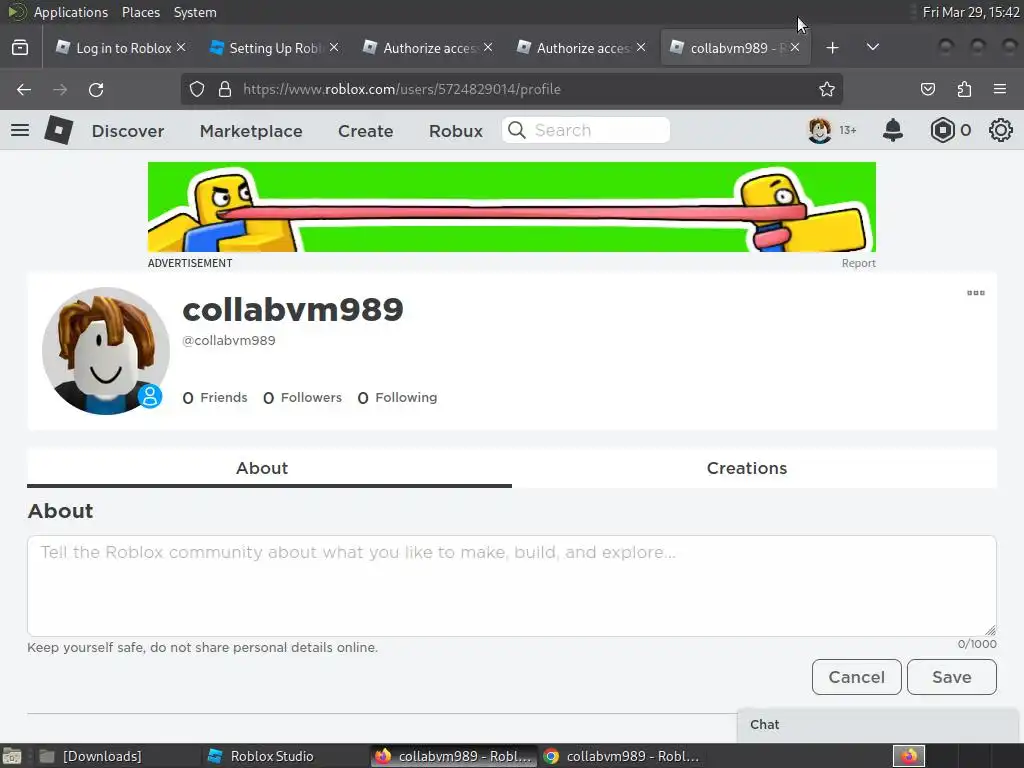Screen dimensions: 1024x768
Task: Click the site security padlock icon
Action: (x=225, y=89)
